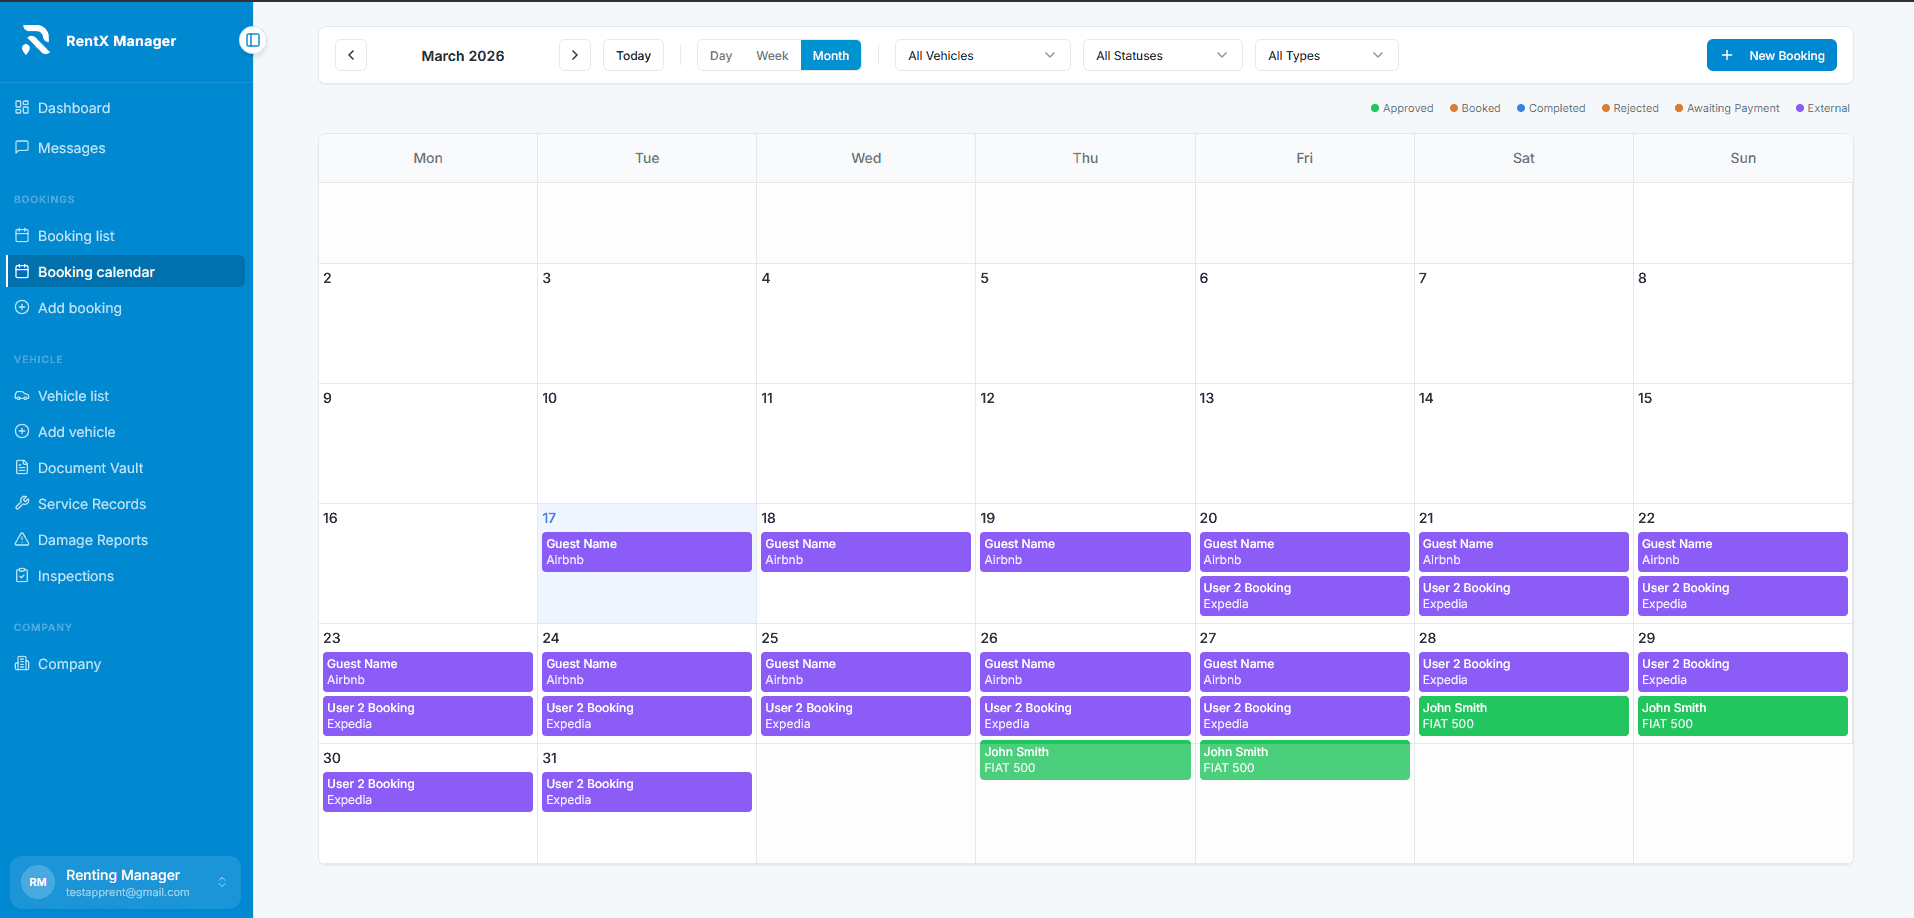
Task: Open Add booking
Action: click(79, 307)
